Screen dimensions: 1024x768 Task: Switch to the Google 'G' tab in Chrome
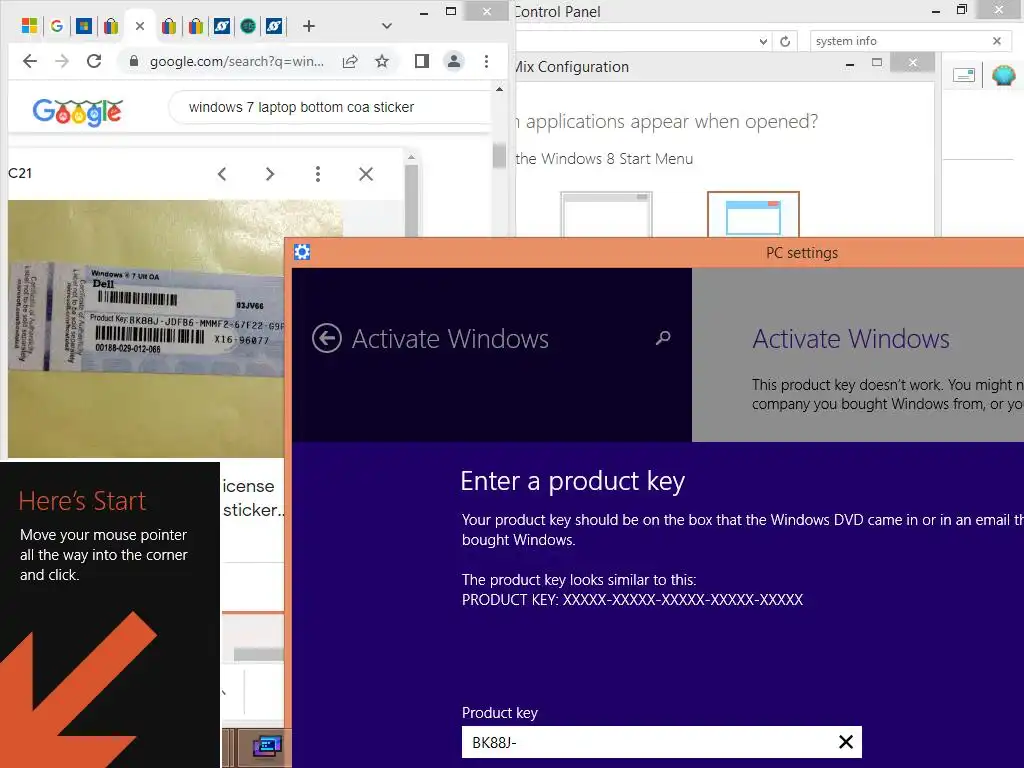[57, 26]
